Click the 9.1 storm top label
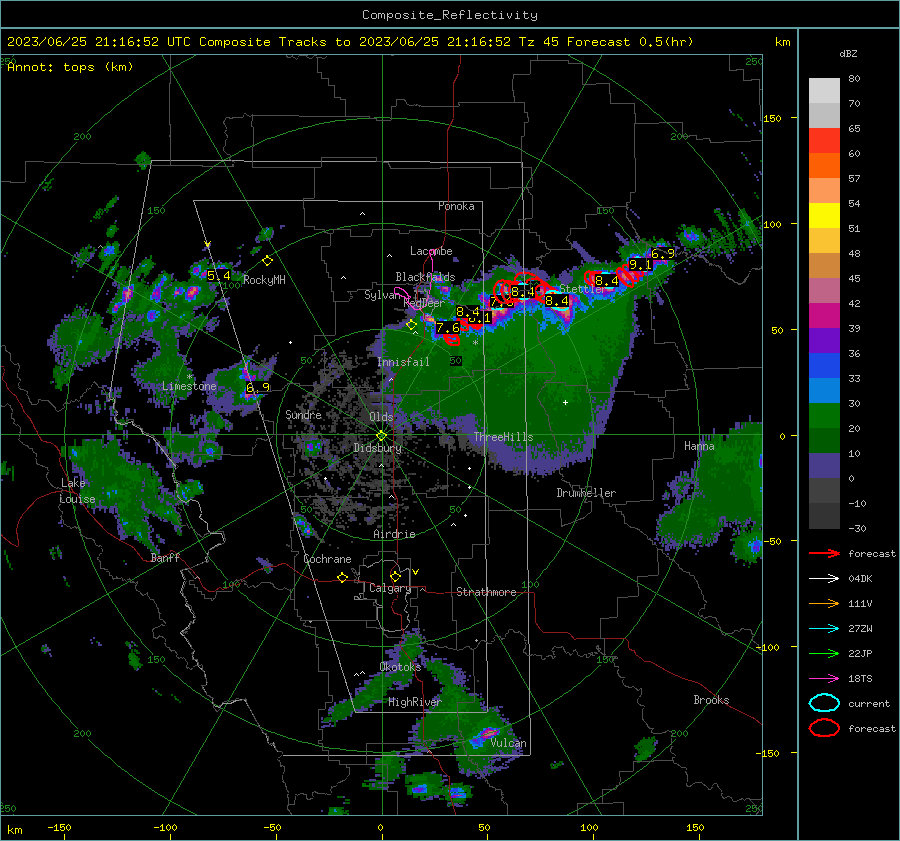Screen dimensions: 900x841 [x=641, y=265]
